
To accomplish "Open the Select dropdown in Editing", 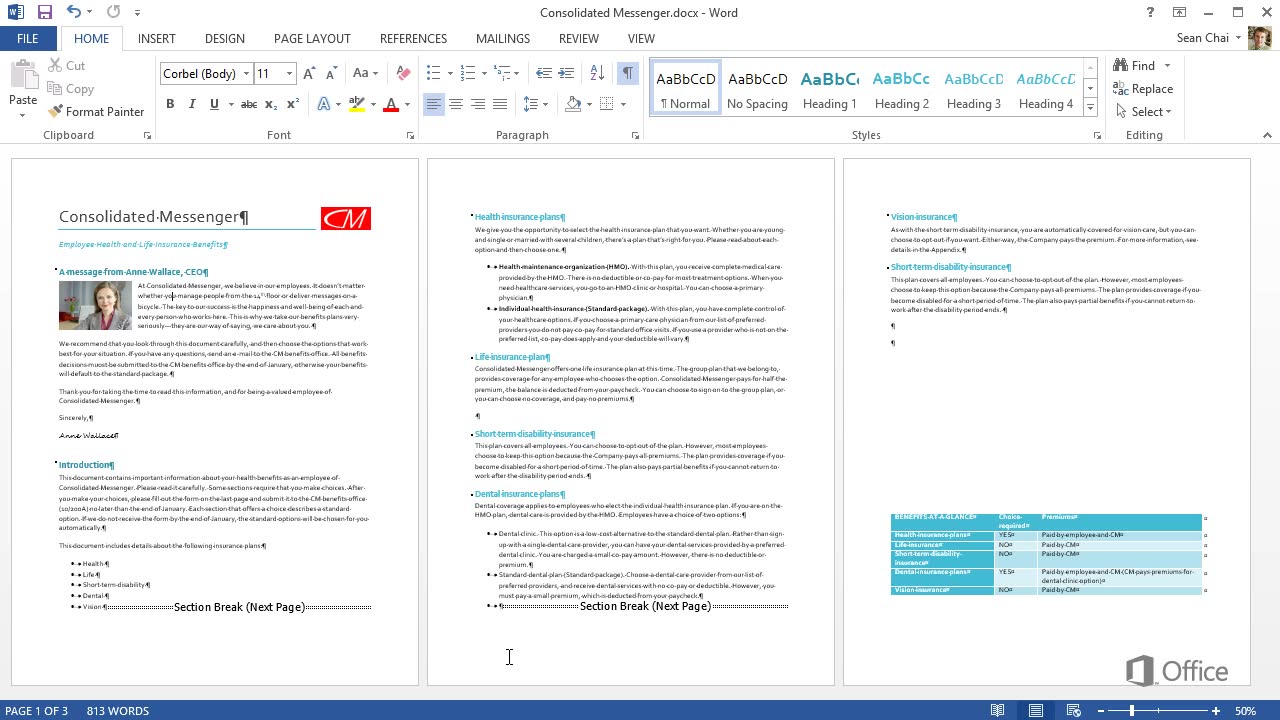I will (x=1143, y=111).
